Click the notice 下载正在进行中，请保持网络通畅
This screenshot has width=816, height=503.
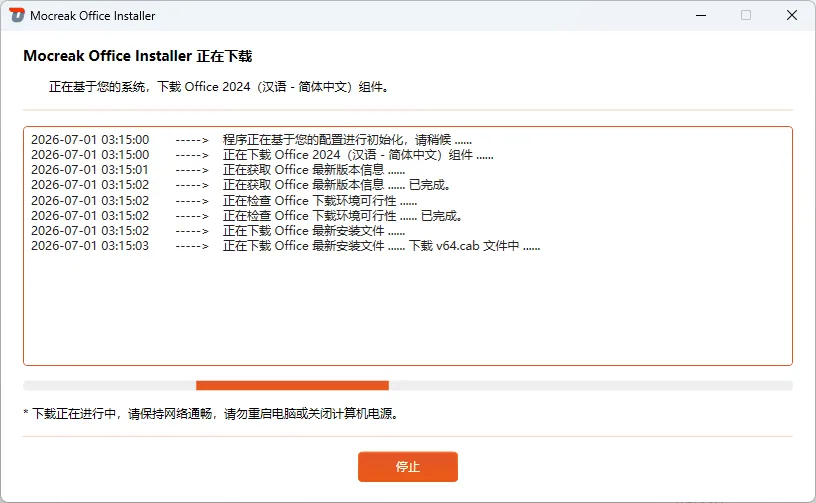[211, 414]
